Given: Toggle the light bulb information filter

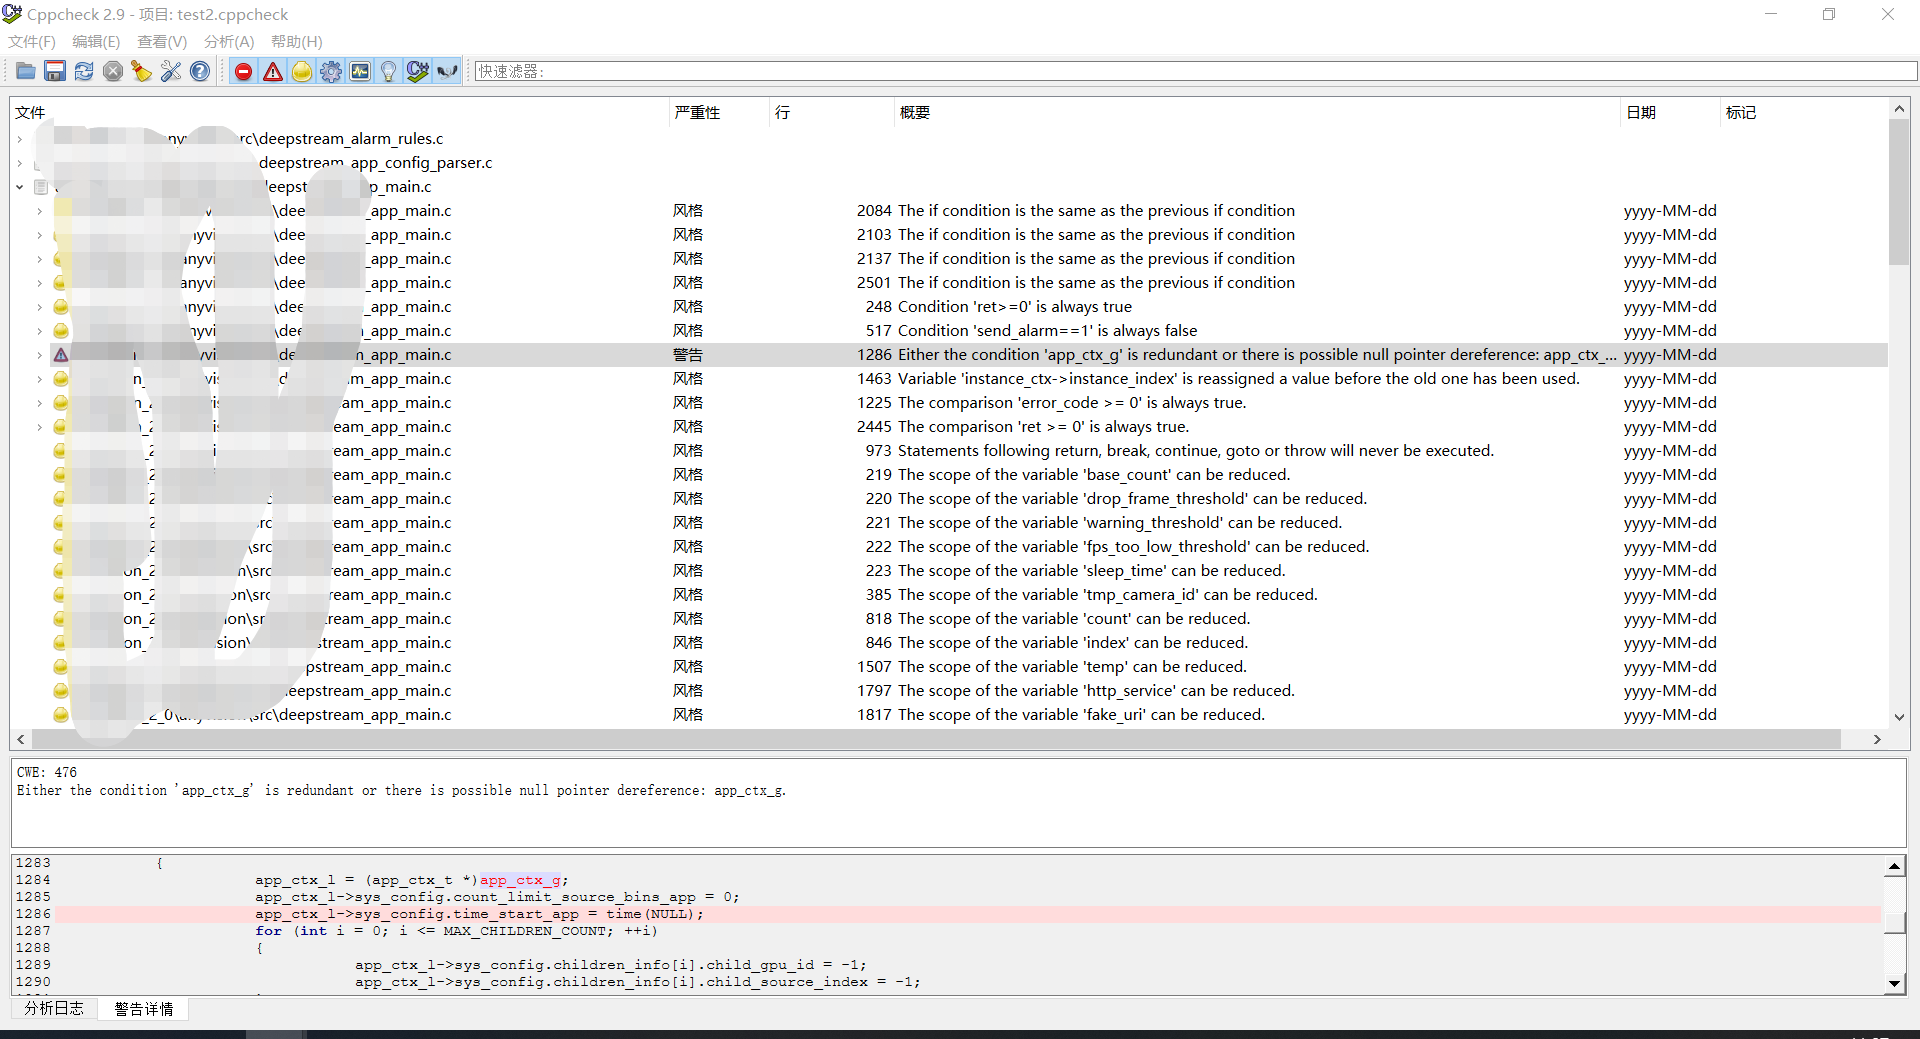Looking at the screenshot, I should tap(389, 71).
